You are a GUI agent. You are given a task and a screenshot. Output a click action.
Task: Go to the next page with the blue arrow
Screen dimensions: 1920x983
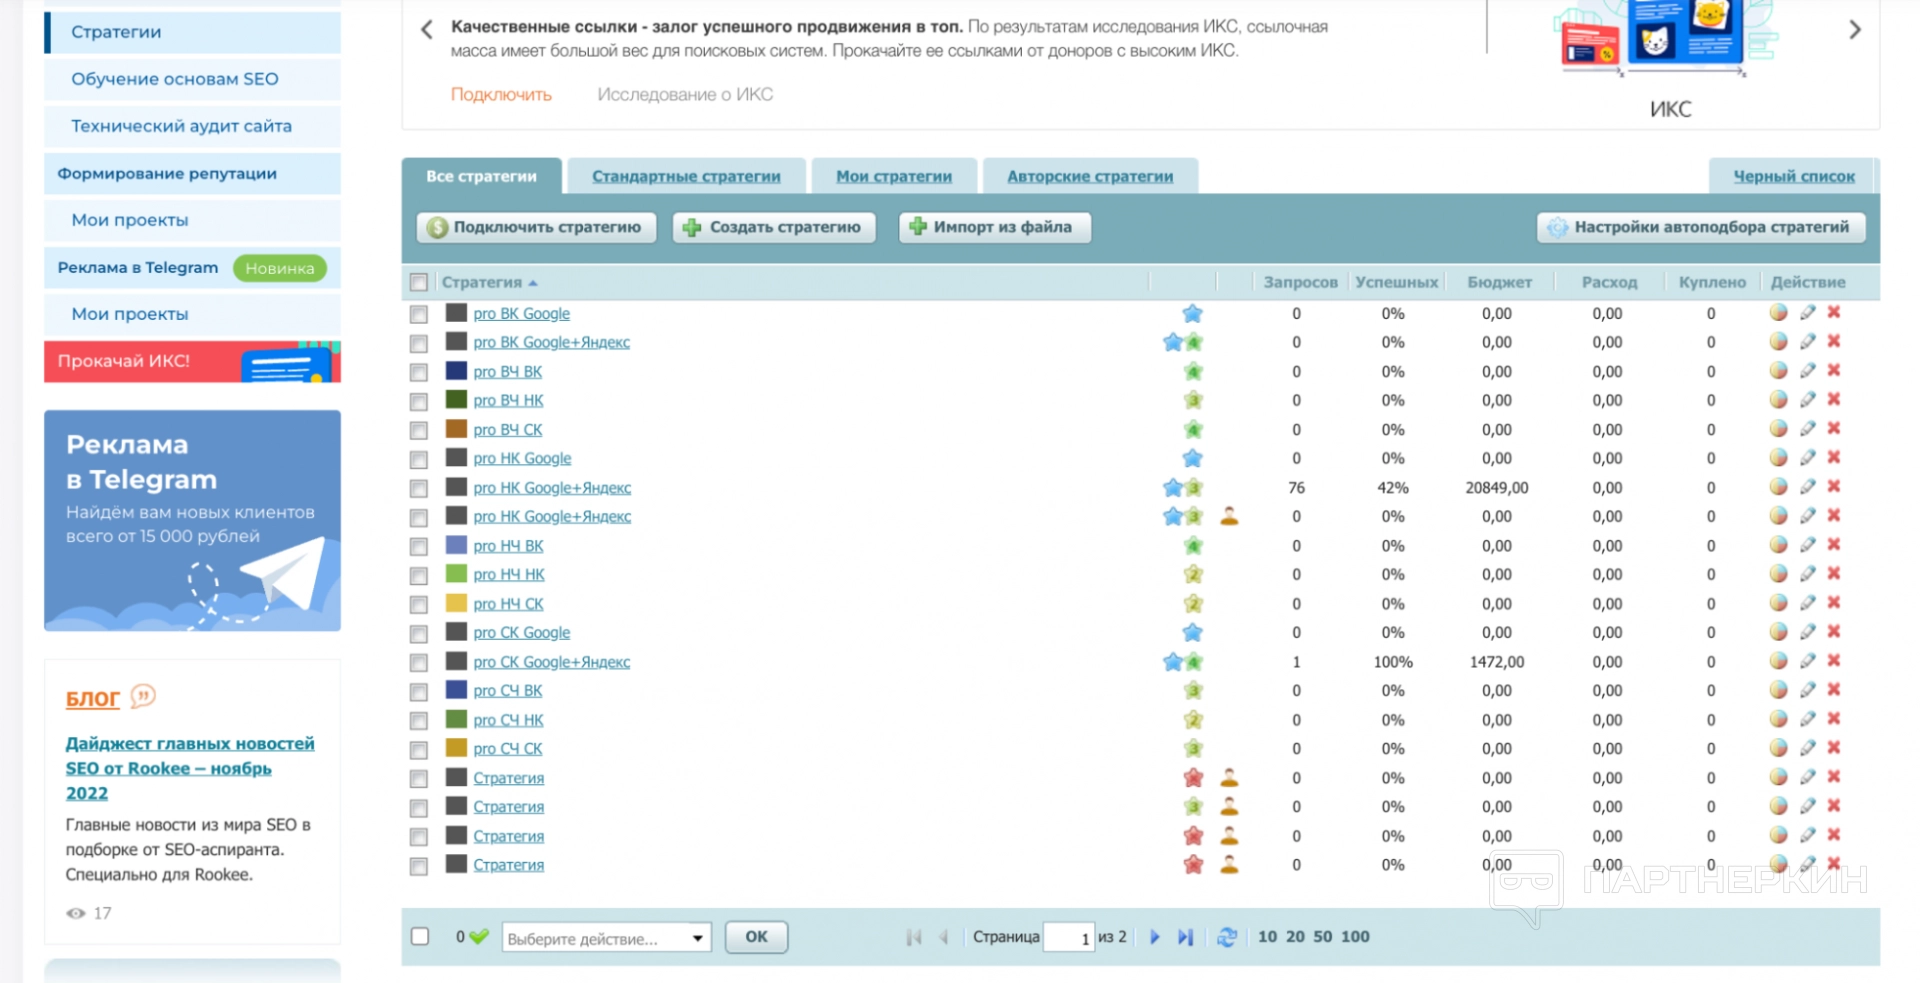(x=1155, y=937)
